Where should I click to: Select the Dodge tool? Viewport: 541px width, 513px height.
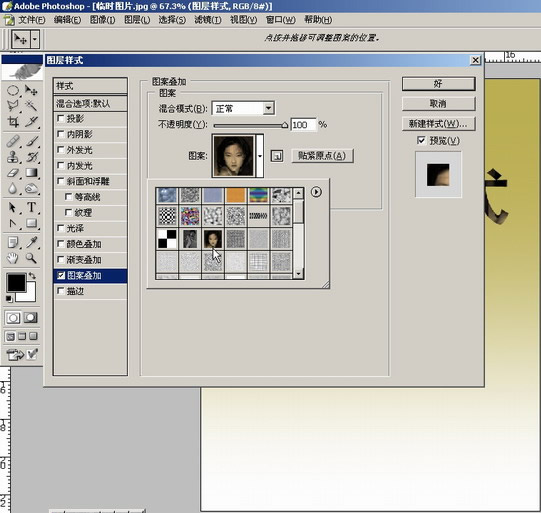coord(31,188)
